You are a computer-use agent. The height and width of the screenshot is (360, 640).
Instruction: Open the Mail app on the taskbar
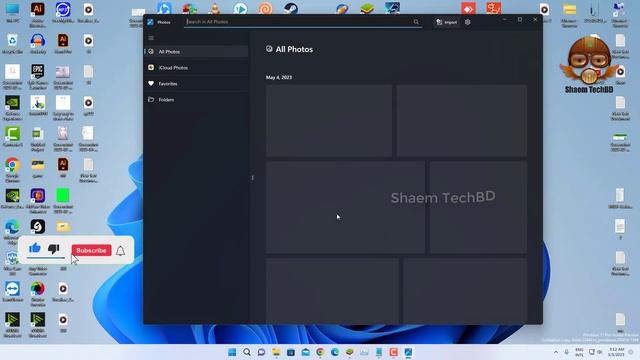coord(306,352)
